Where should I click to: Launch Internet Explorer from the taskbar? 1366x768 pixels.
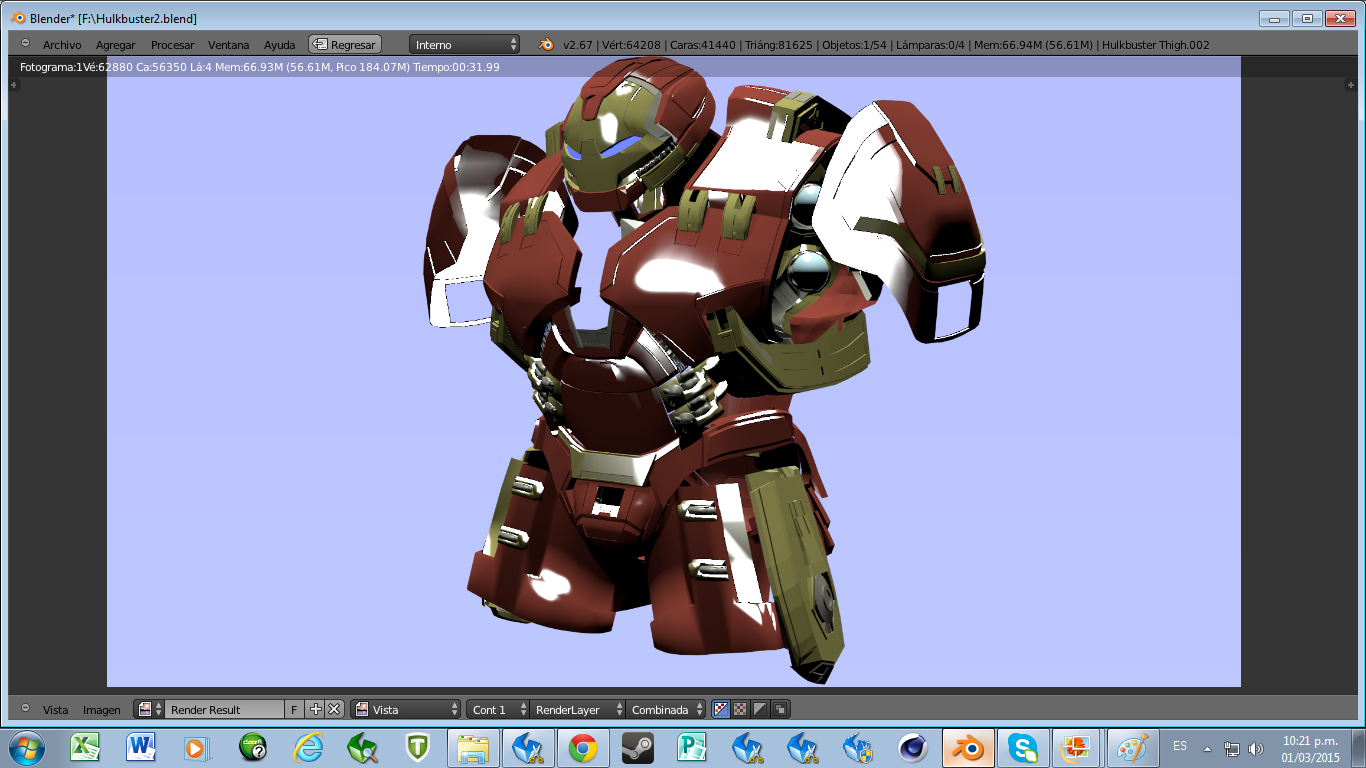point(309,748)
